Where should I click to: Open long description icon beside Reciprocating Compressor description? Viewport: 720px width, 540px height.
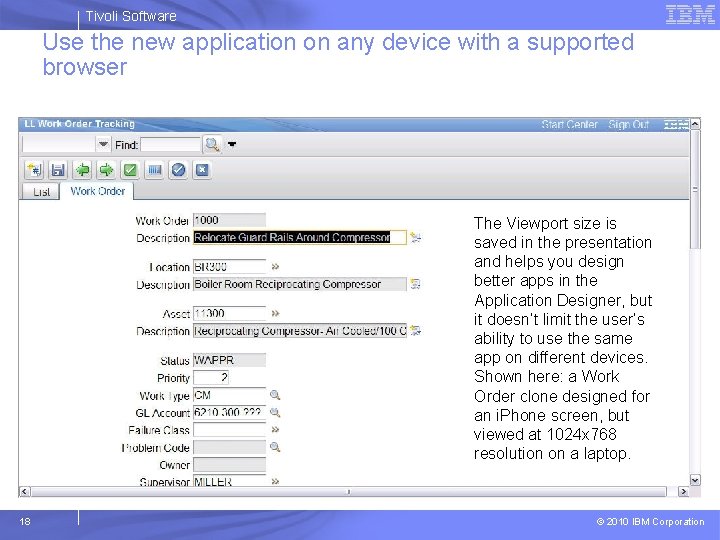tap(416, 330)
